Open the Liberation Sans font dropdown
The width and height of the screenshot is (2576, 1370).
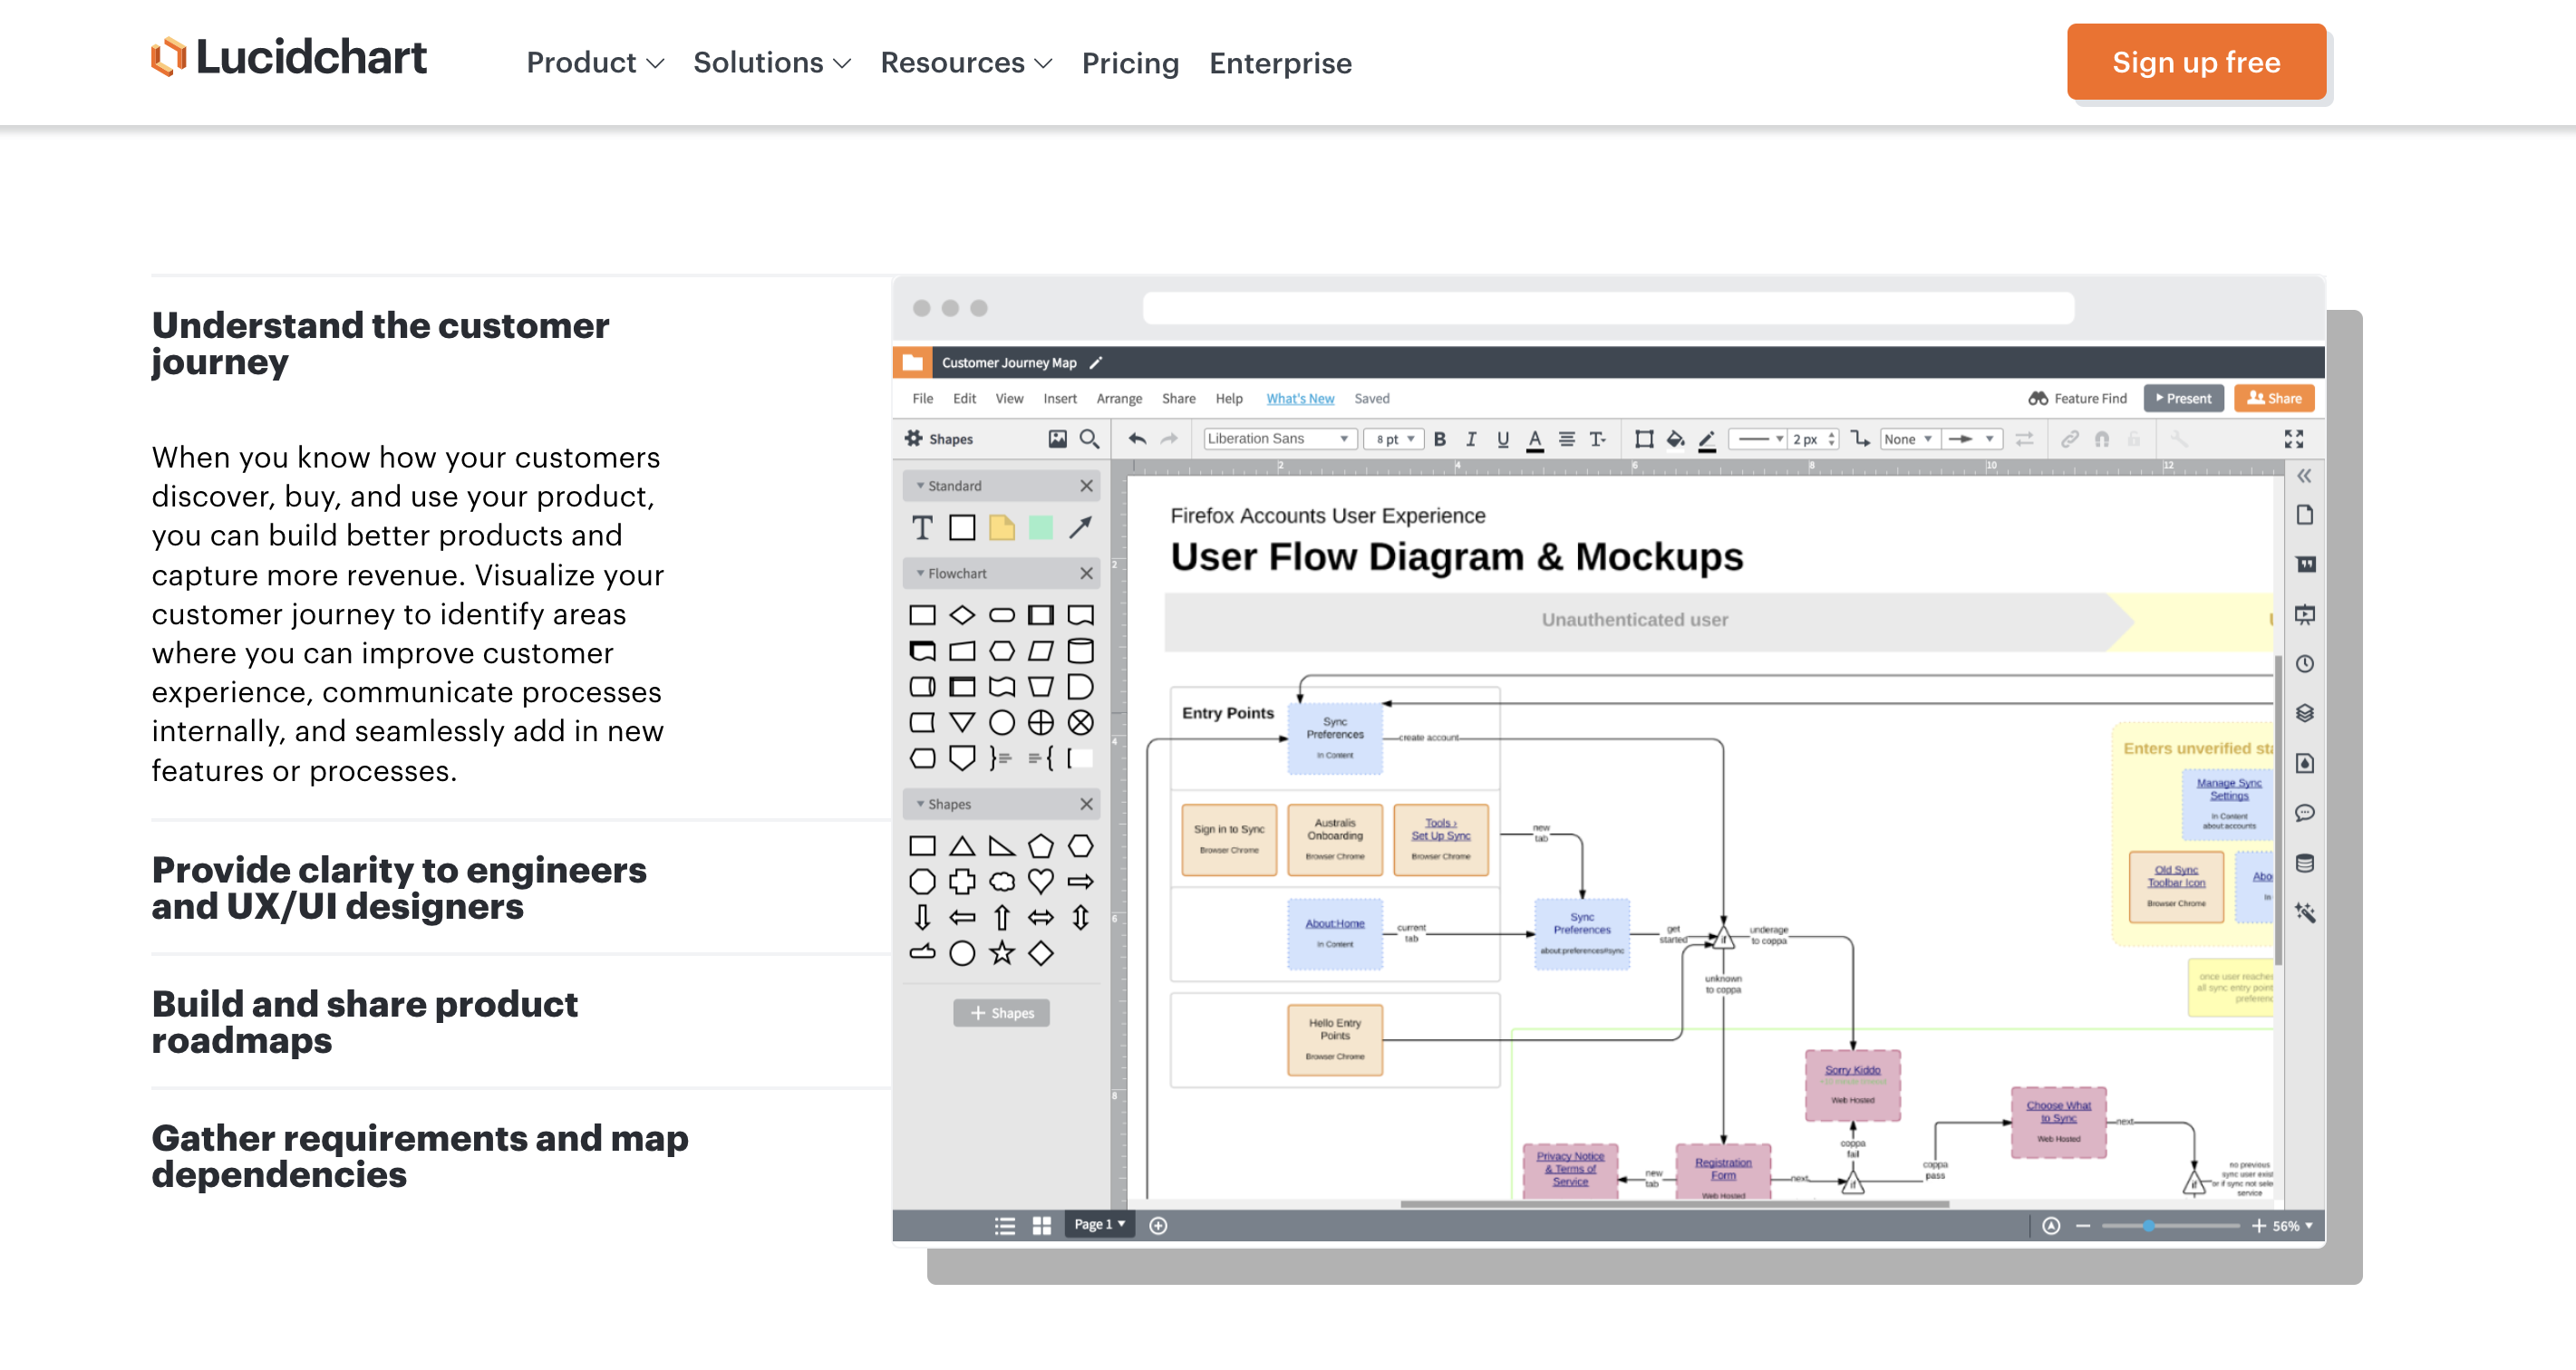click(1277, 439)
